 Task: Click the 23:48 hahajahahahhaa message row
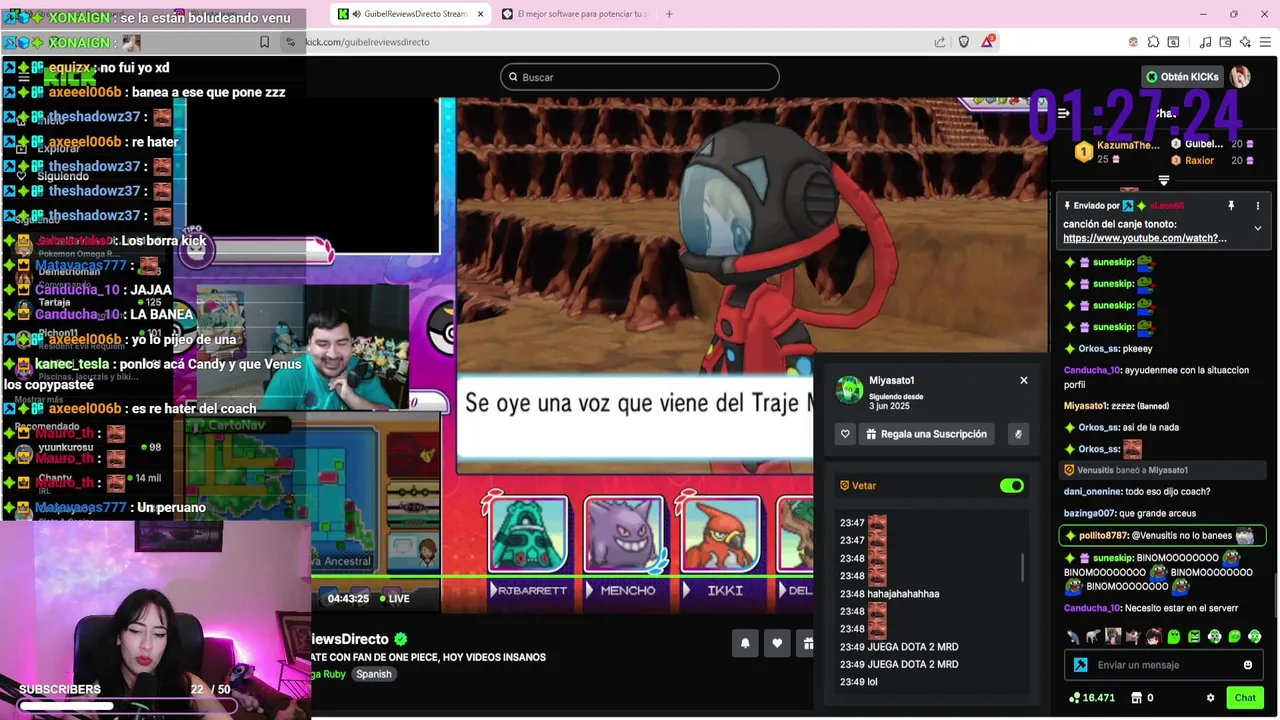889,594
